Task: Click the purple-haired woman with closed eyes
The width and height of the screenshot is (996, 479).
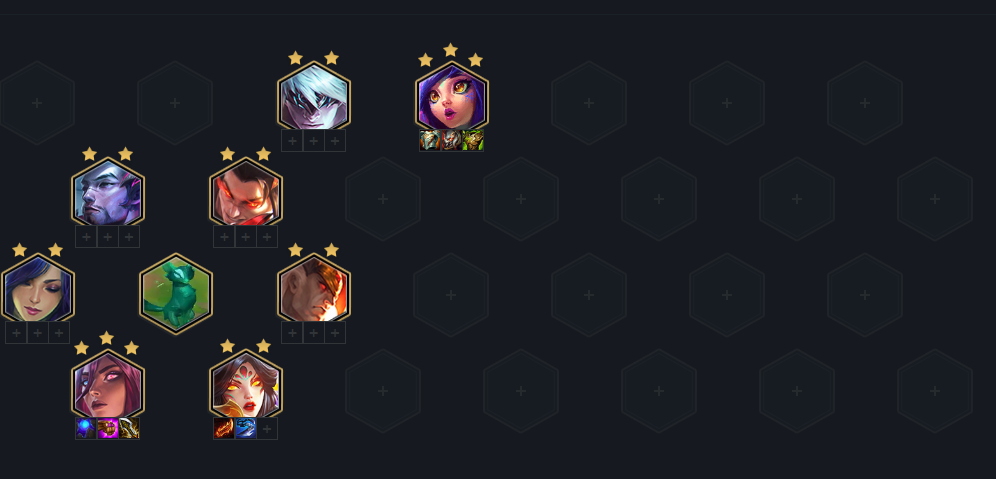Action: (37, 289)
